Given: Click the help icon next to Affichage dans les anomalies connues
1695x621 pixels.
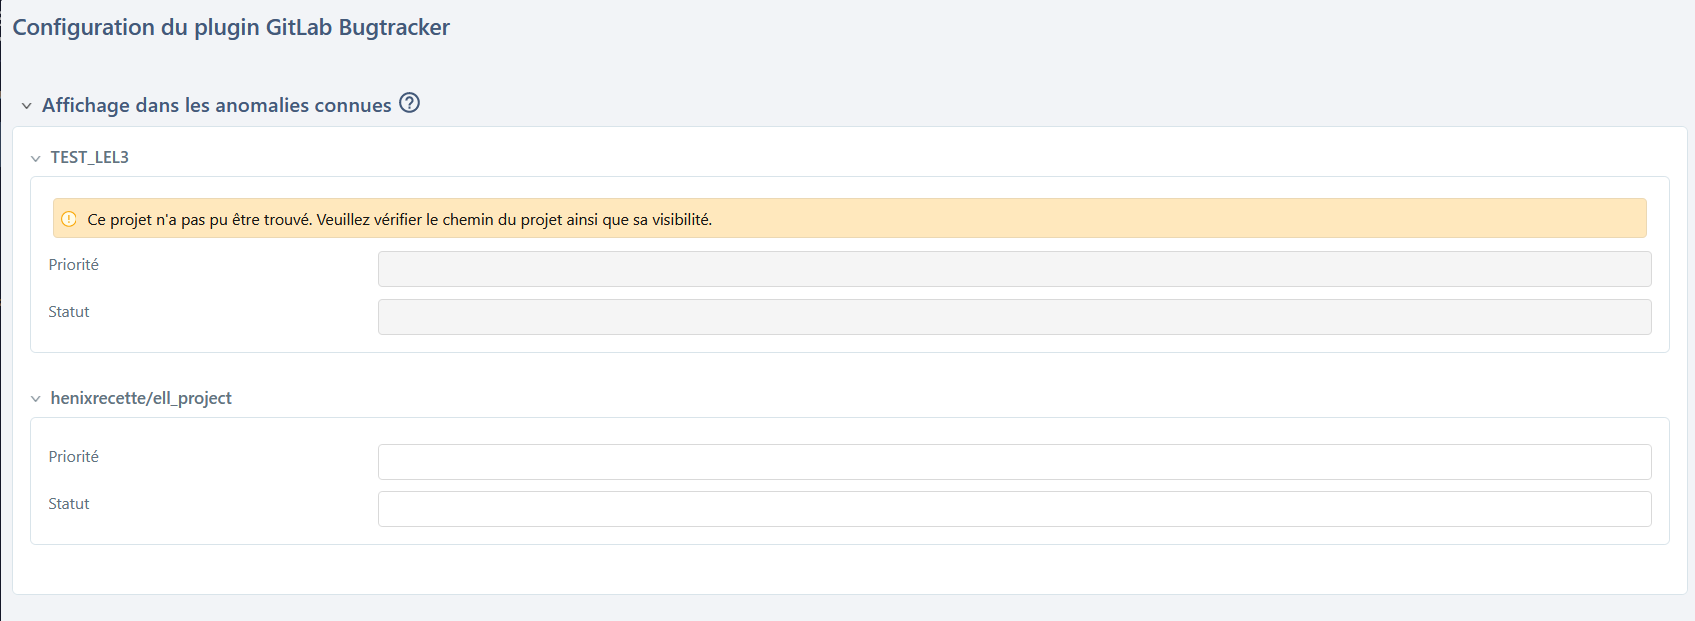Looking at the screenshot, I should click(x=409, y=103).
